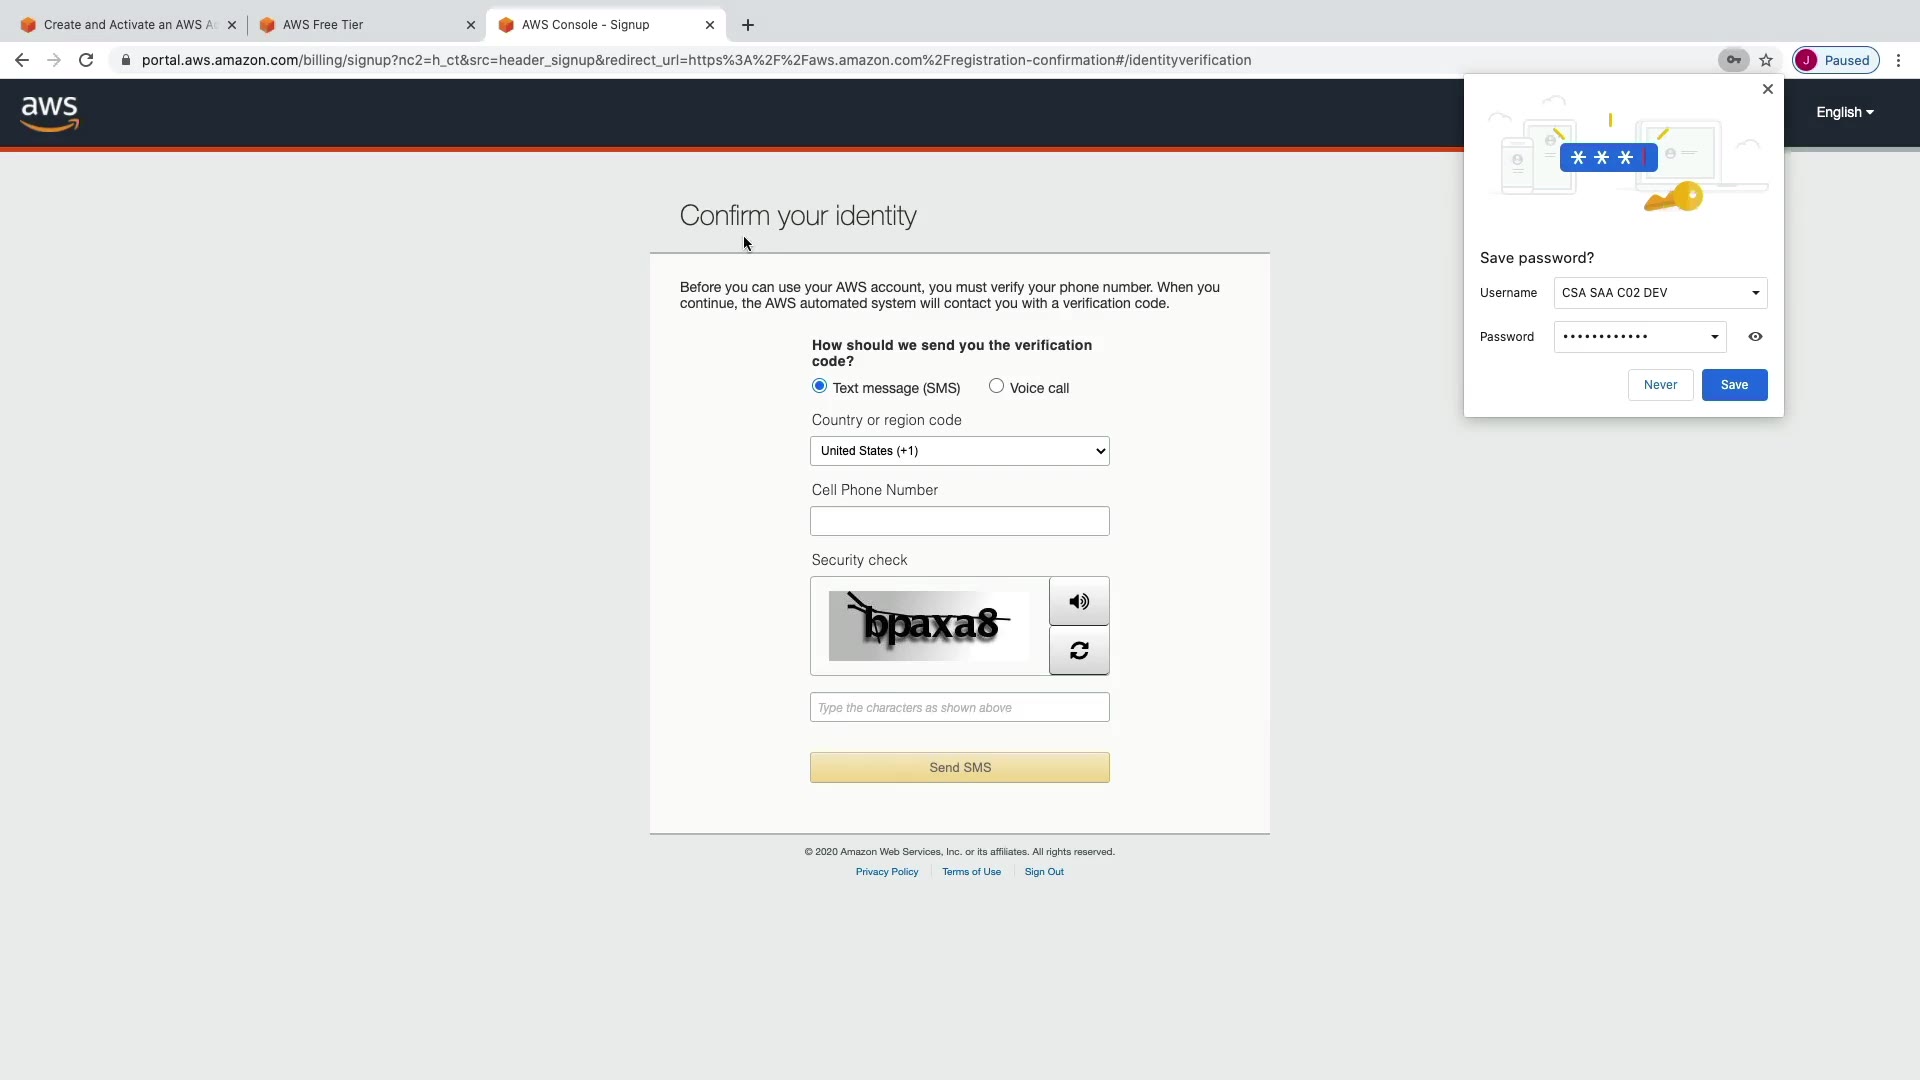Image resolution: width=1920 pixels, height=1080 pixels.
Task: Go back to previous page
Action: (22, 60)
